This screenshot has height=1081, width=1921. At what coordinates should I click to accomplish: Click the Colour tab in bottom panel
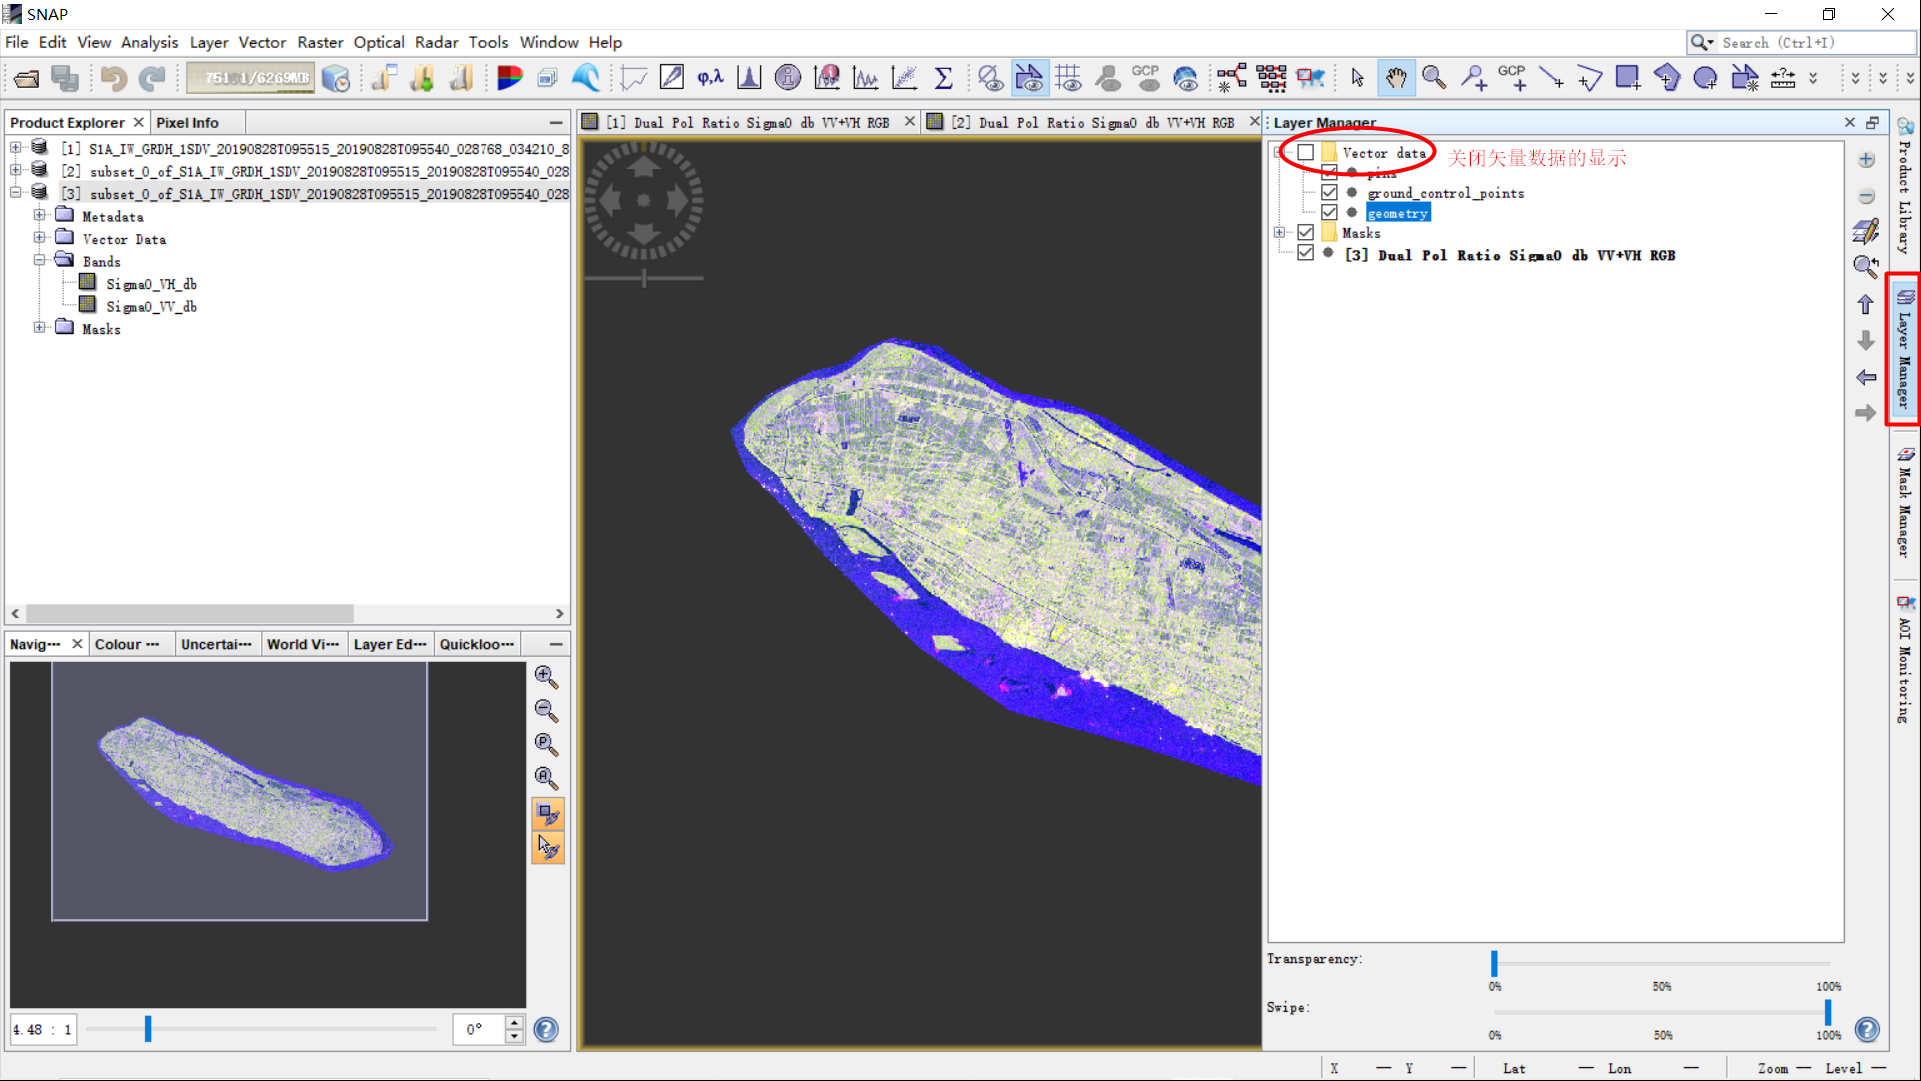click(128, 644)
